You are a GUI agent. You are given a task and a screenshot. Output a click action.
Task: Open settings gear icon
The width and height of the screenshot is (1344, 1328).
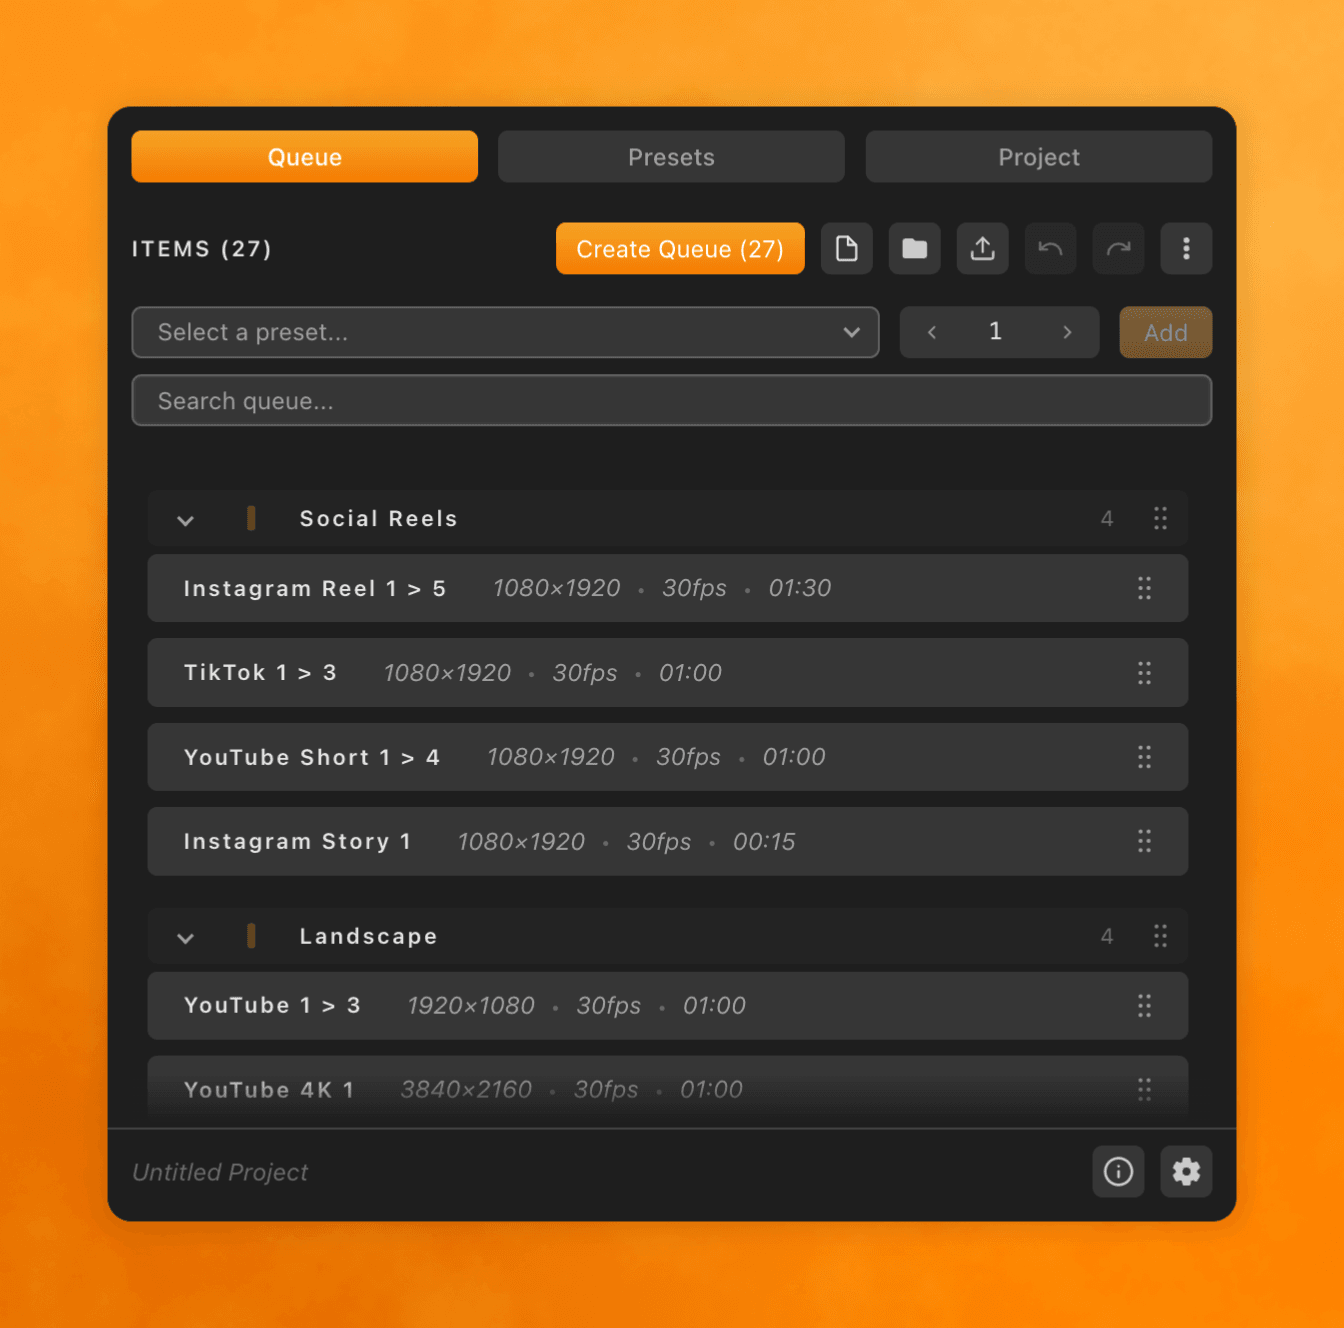[x=1187, y=1171]
